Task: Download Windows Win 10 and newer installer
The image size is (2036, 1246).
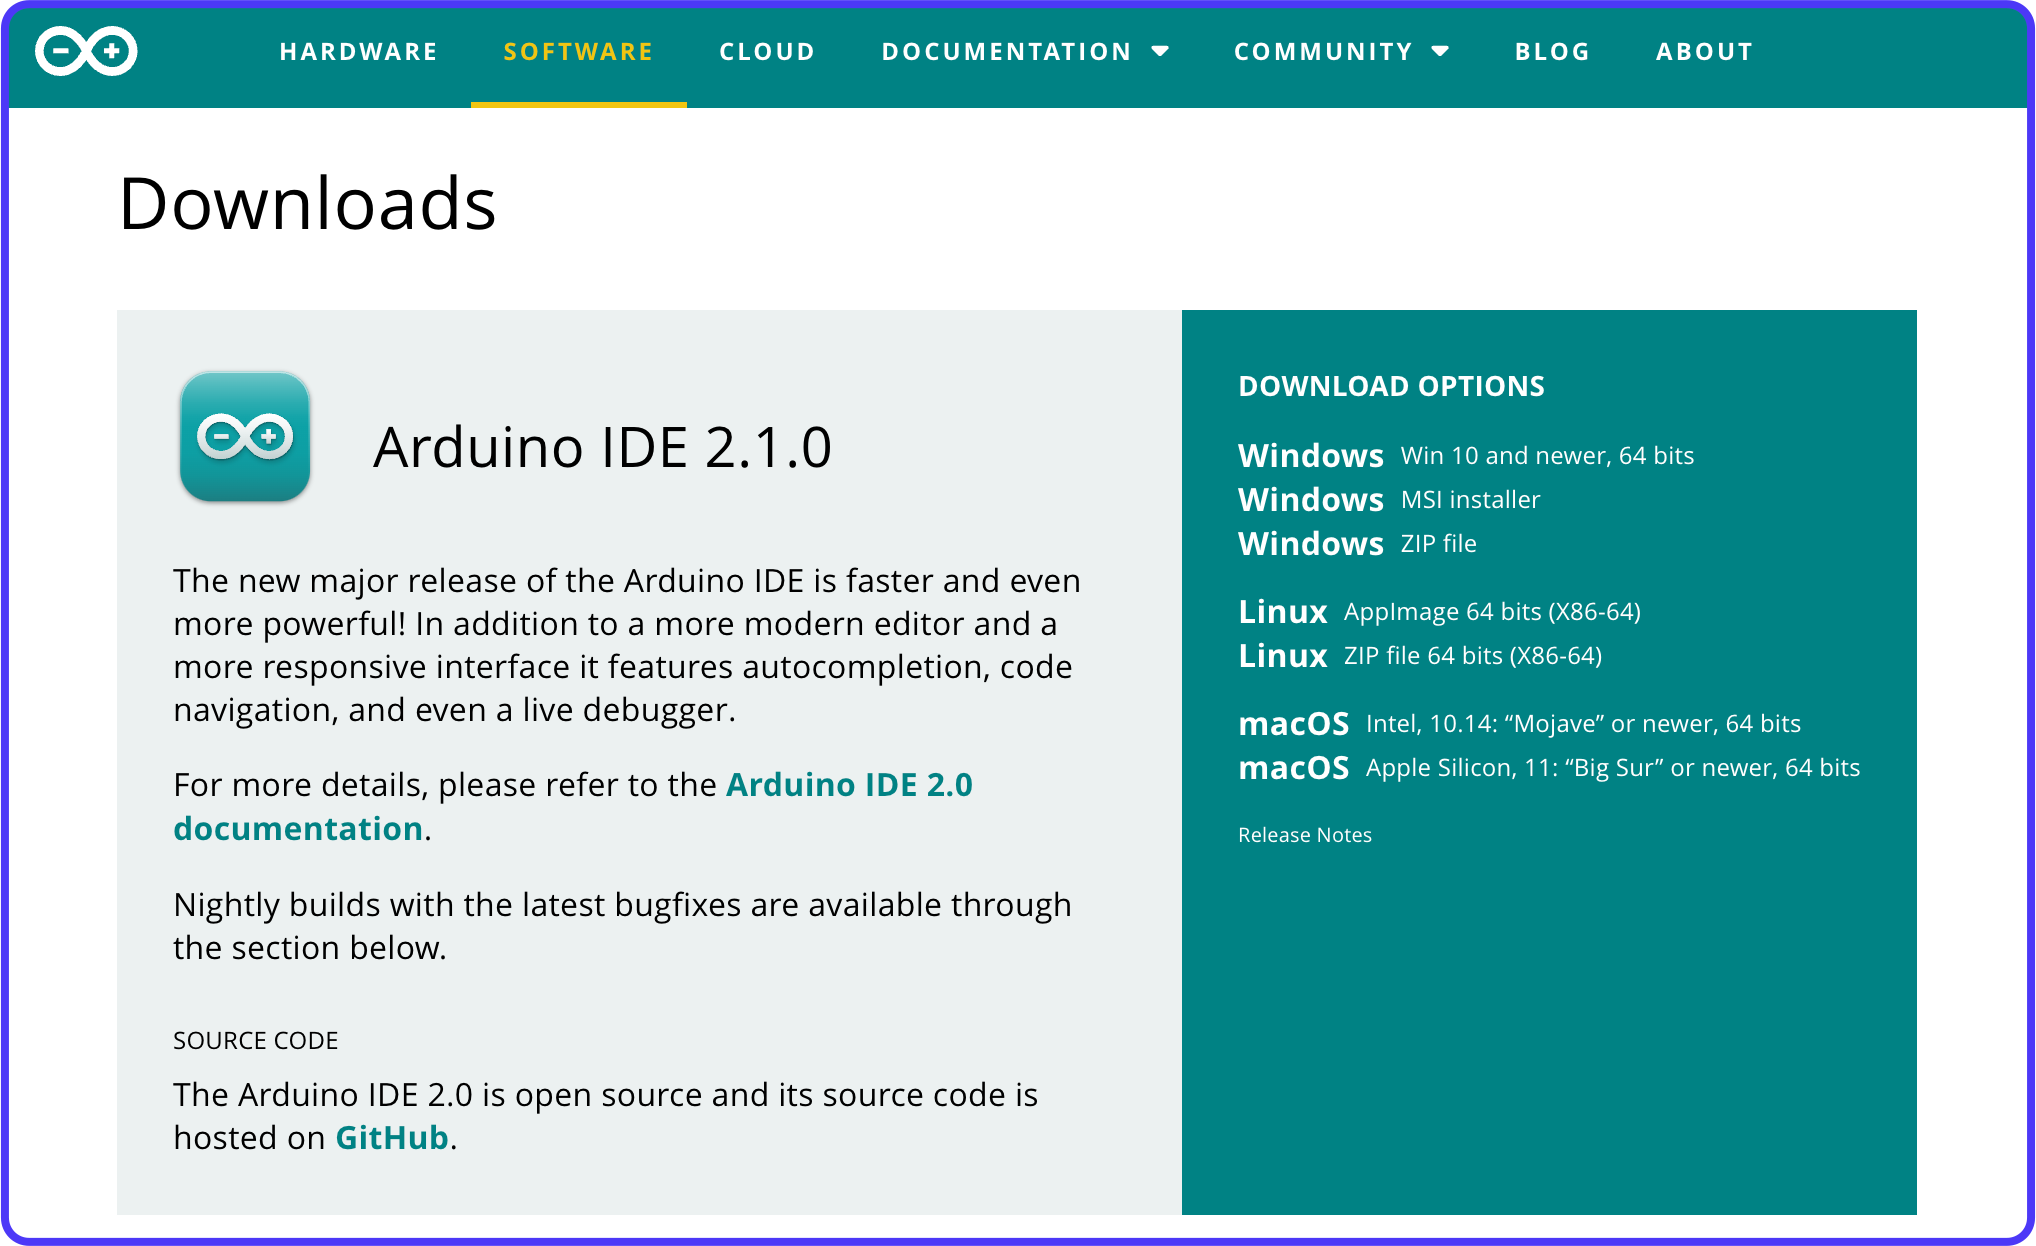Action: (x=1465, y=456)
